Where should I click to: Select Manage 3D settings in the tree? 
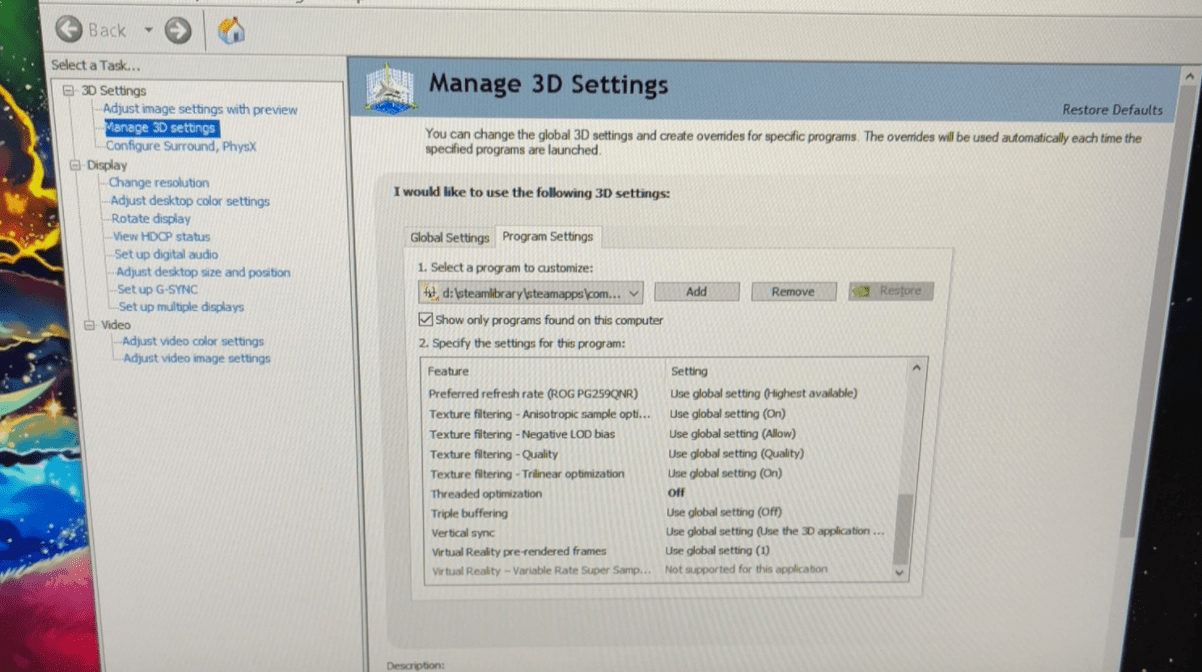pos(160,128)
